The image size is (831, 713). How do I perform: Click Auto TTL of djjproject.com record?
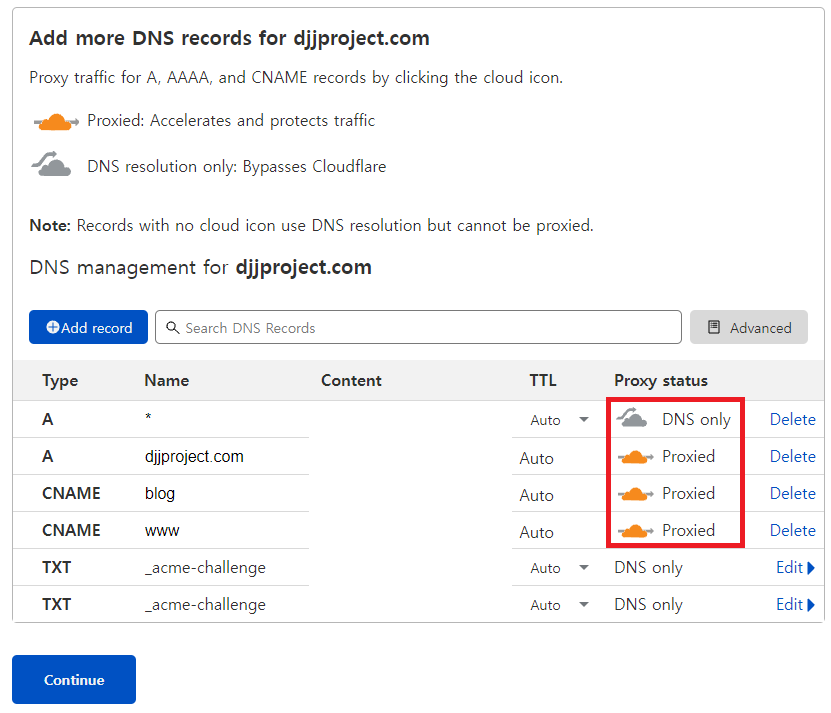click(x=536, y=459)
